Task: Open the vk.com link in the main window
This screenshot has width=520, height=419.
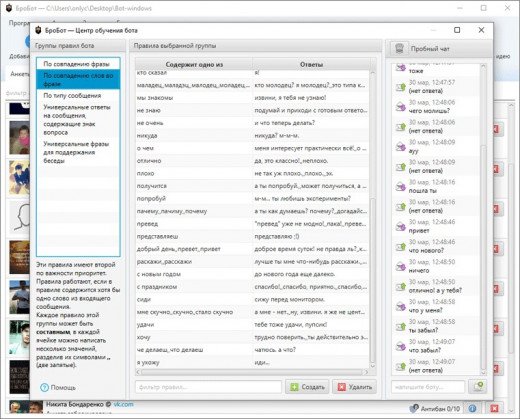Action: 123,404
